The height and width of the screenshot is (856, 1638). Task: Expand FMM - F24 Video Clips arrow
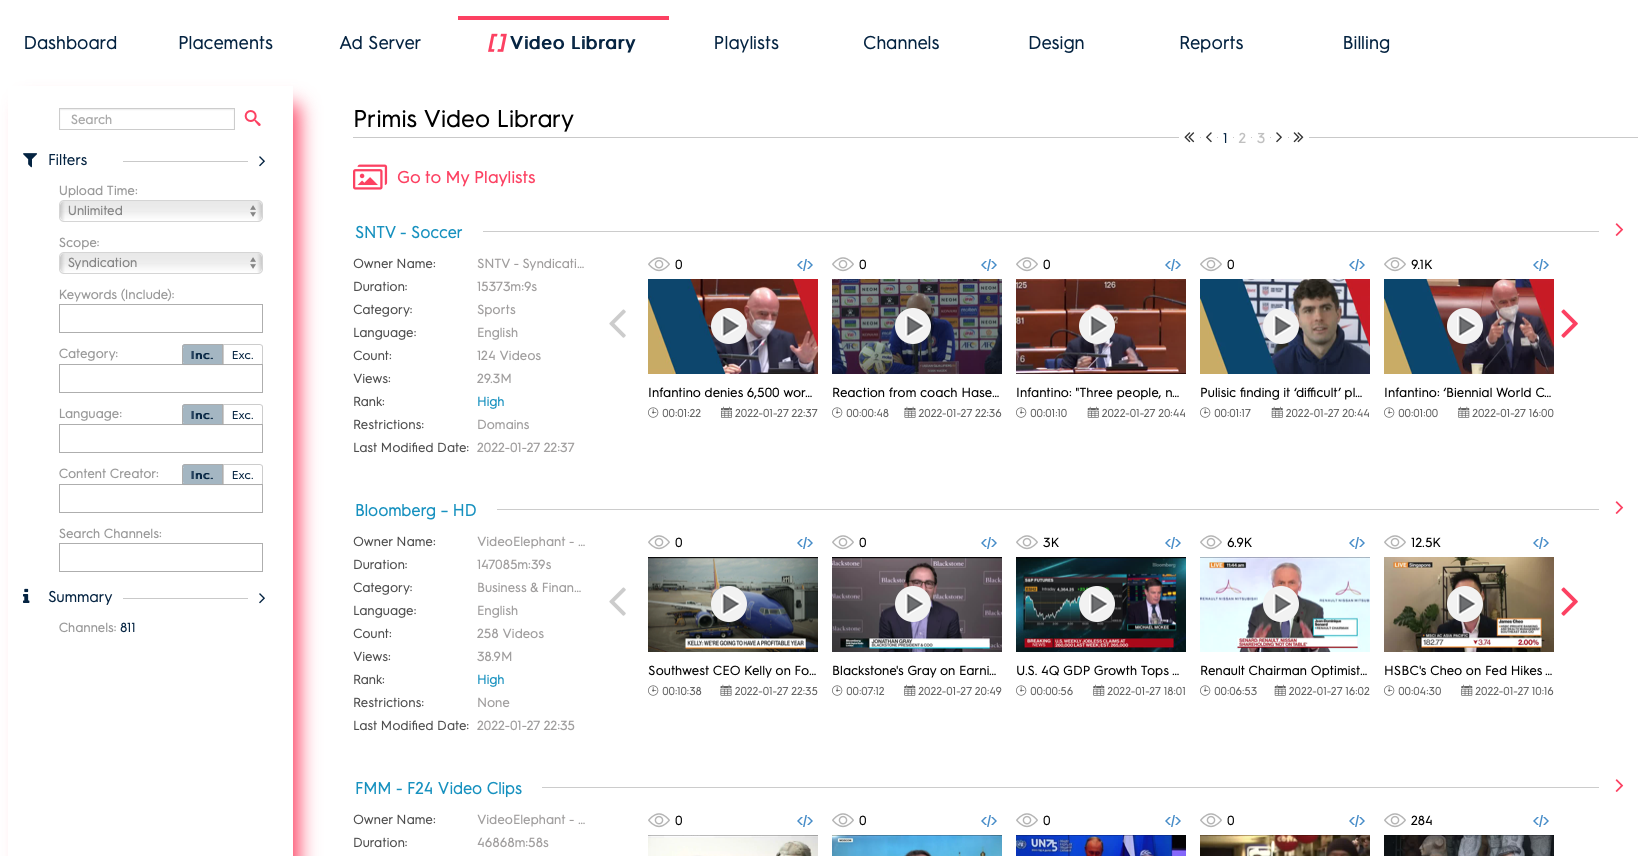pyautogui.click(x=1619, y=786)
